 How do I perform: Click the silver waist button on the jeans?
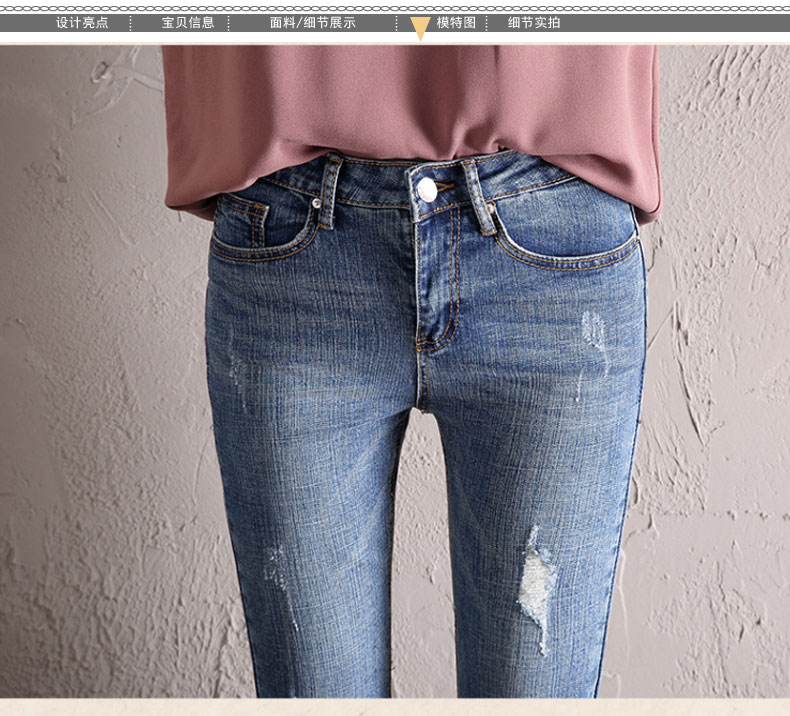[x=428, y=189]
